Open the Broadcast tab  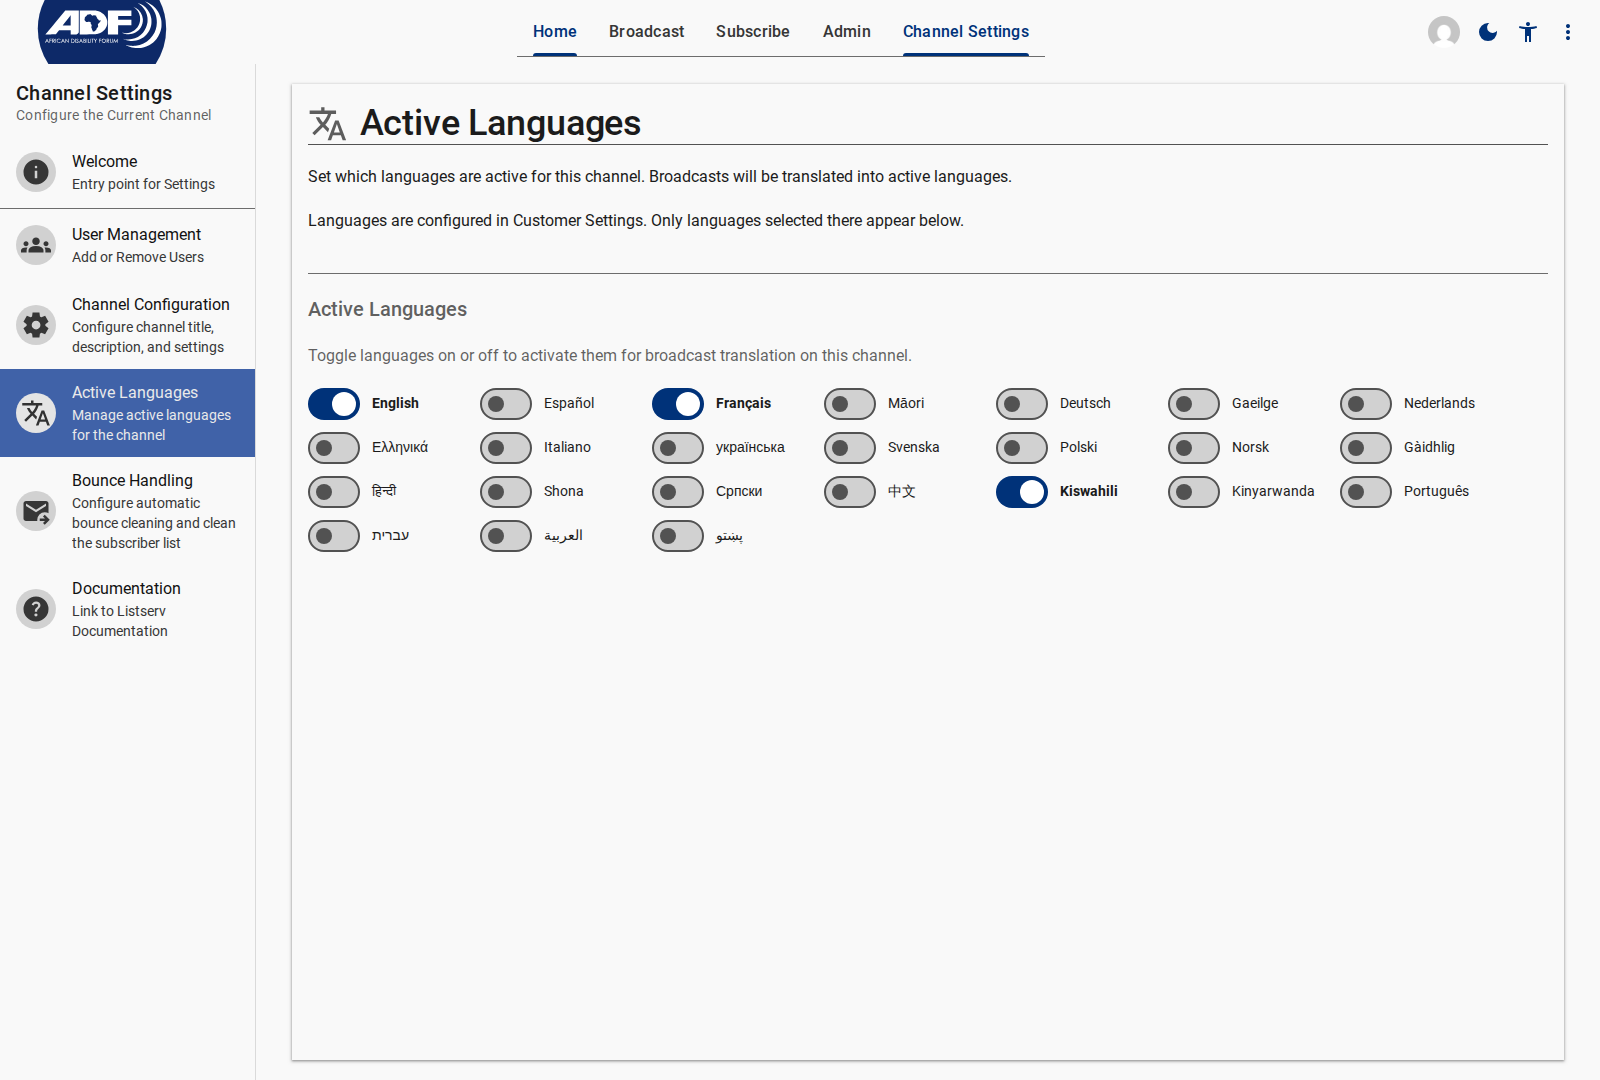pos(647,32)
